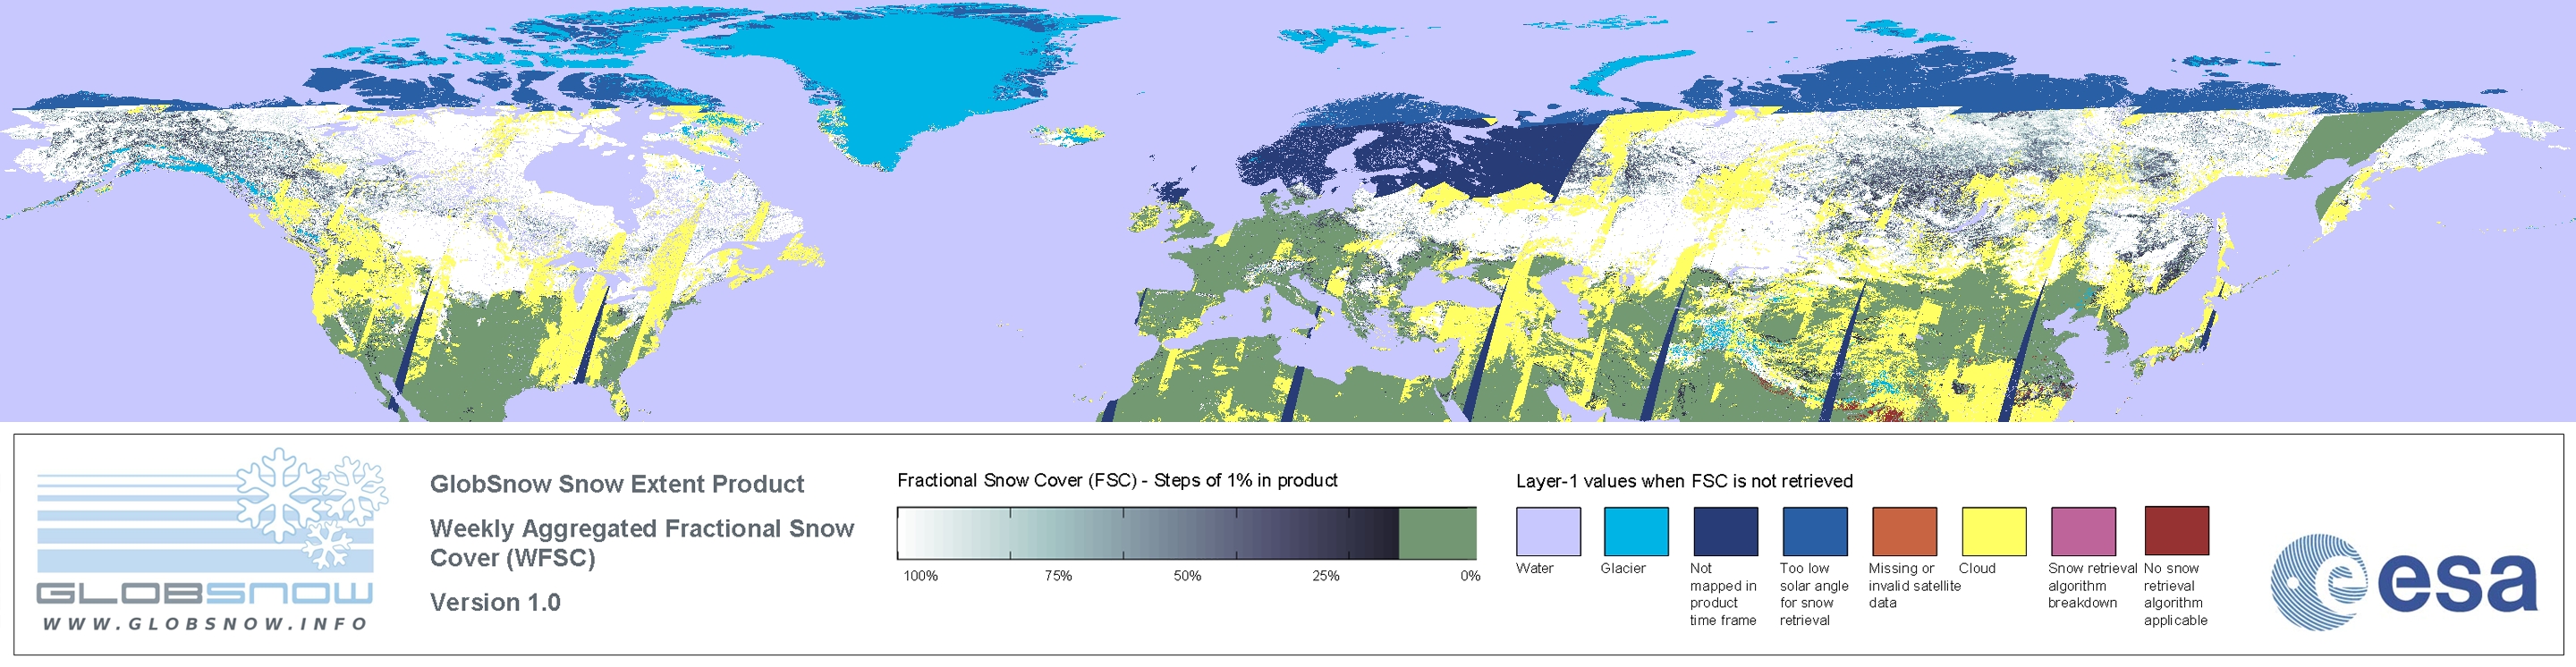Click the 75% scale label
2576x667 pixels.
point(1058,576)
